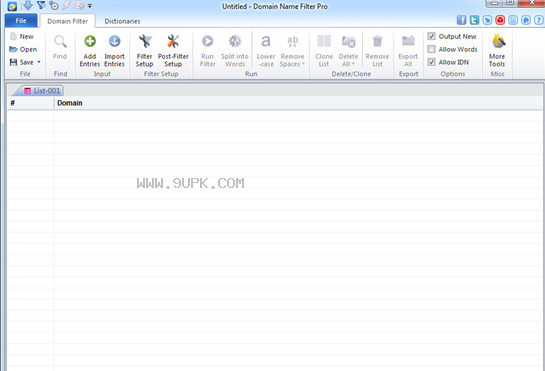Click the home icon near the help button
This screenshot has width=545, height=371.
click(x=526, y=20)
